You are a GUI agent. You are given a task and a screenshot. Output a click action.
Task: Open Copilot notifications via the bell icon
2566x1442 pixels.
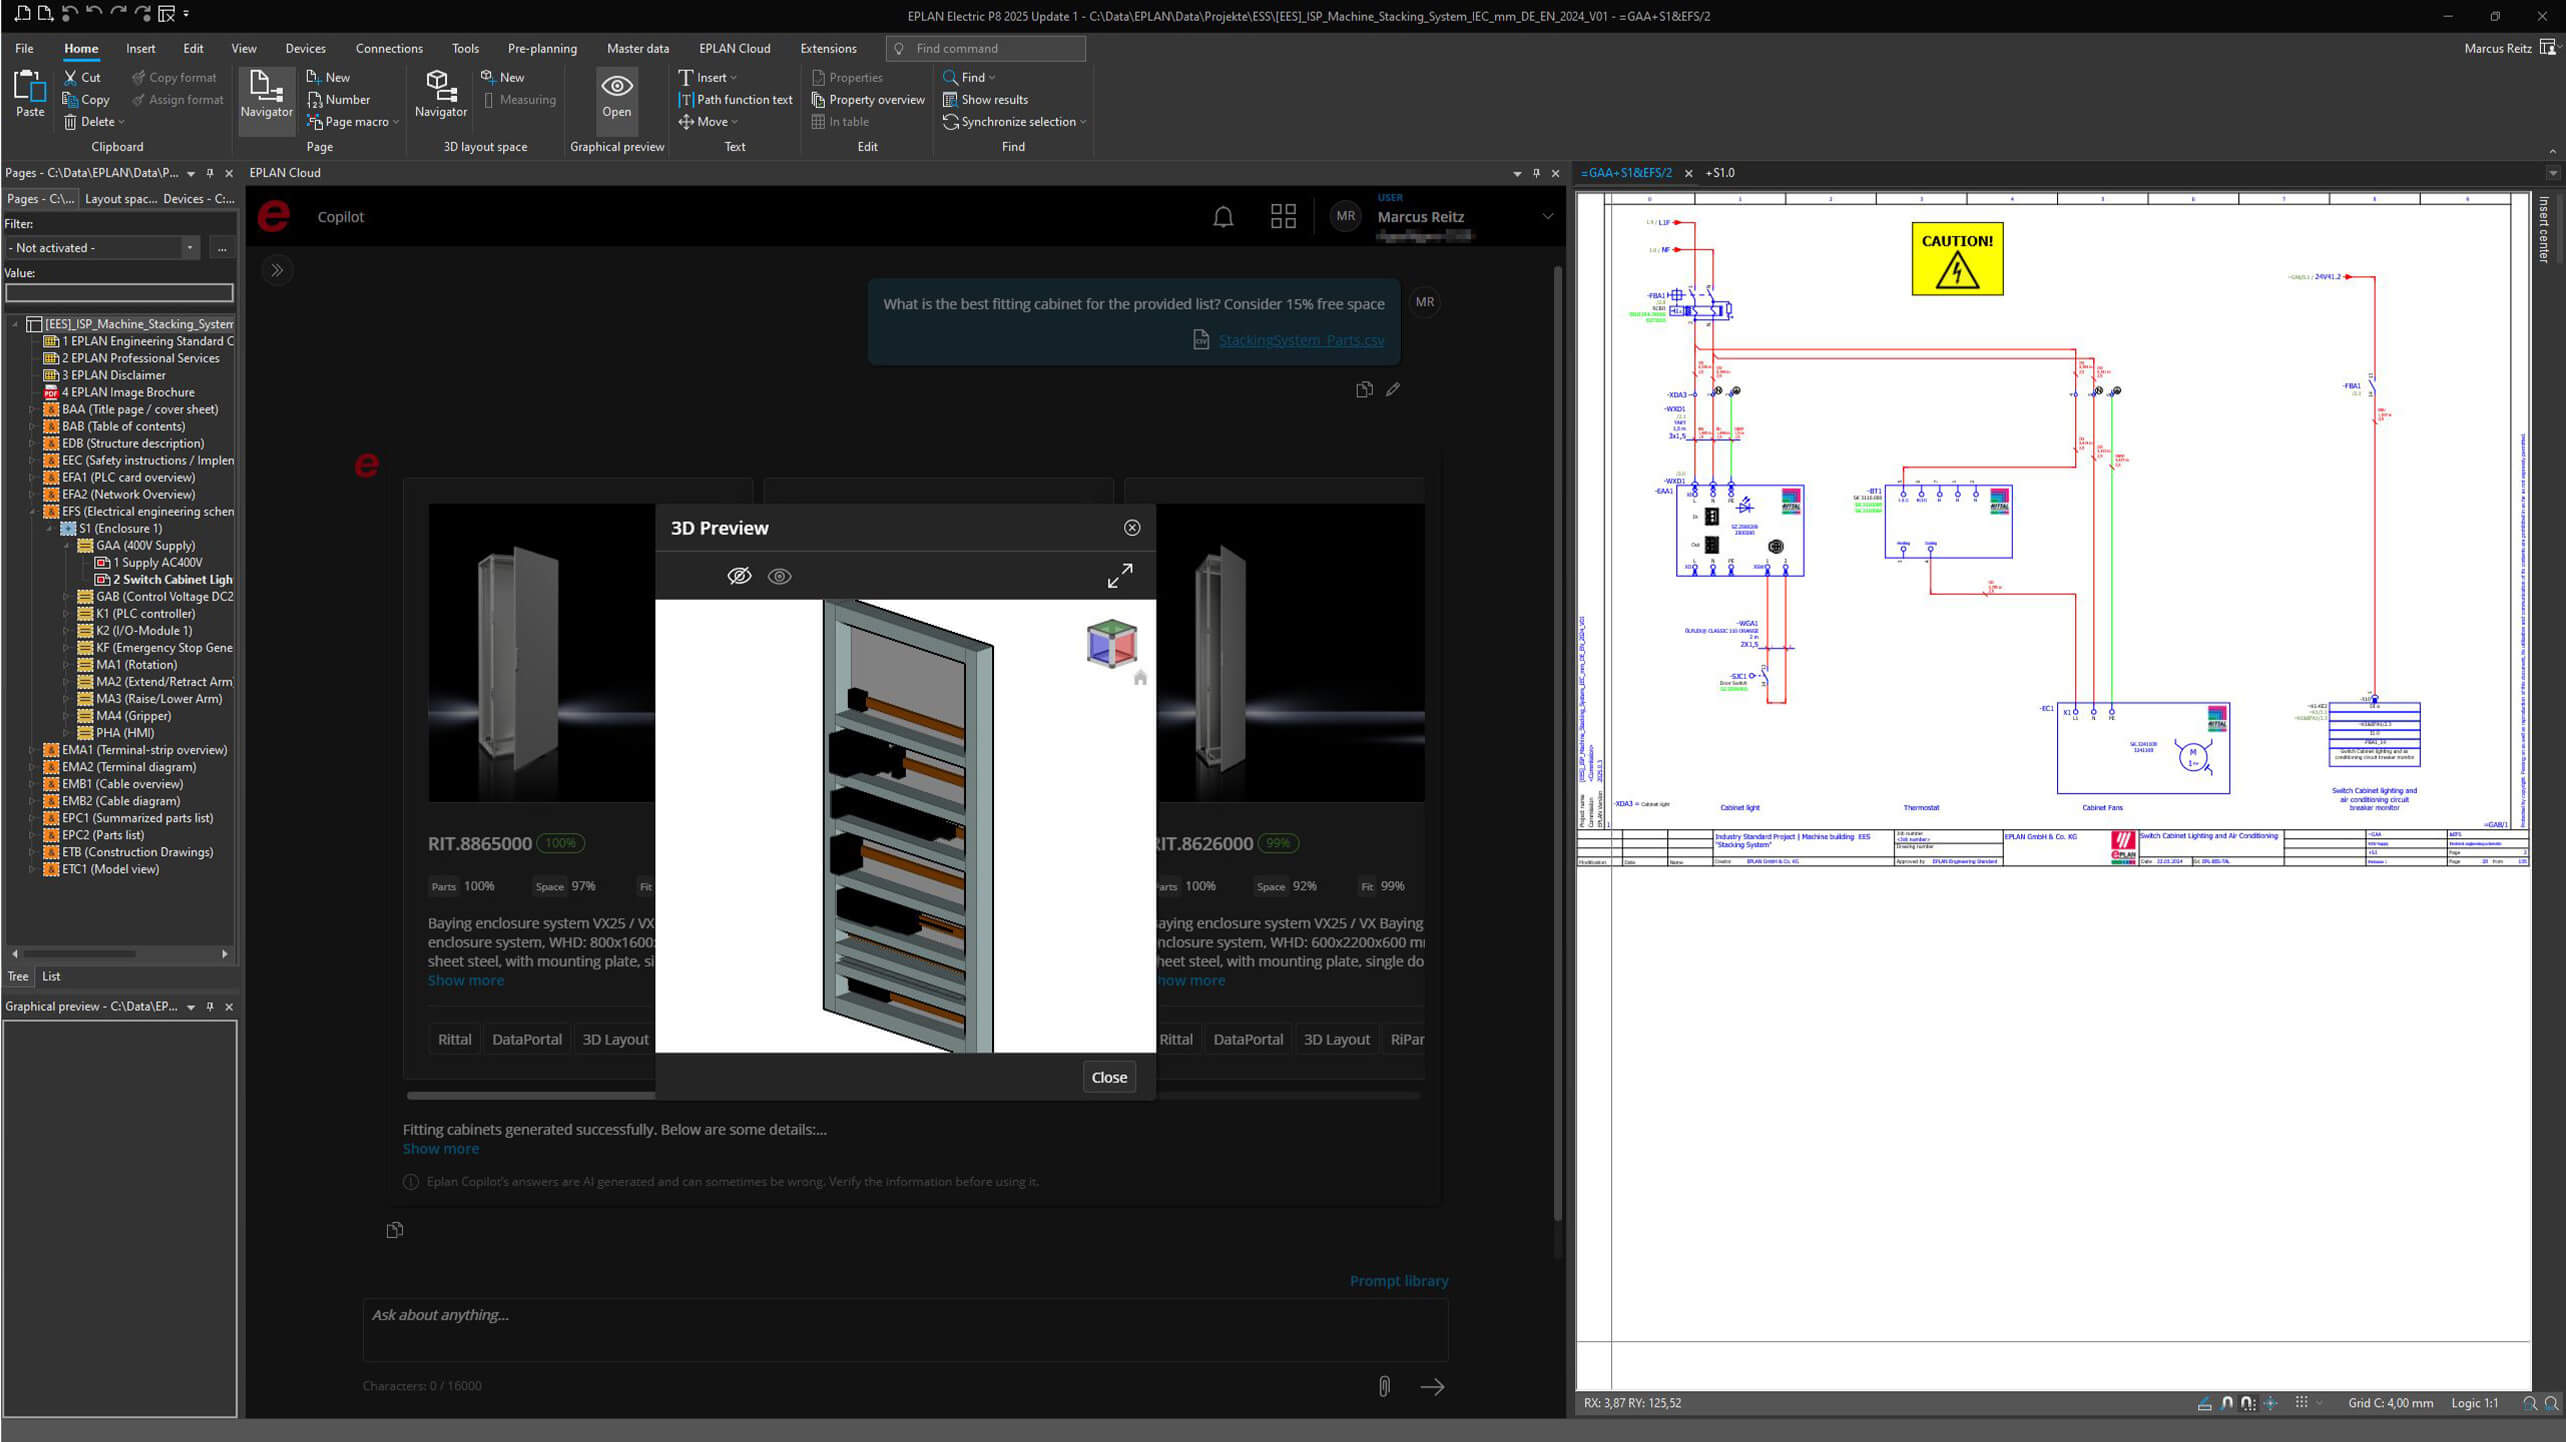click(x=1223, y=216)
